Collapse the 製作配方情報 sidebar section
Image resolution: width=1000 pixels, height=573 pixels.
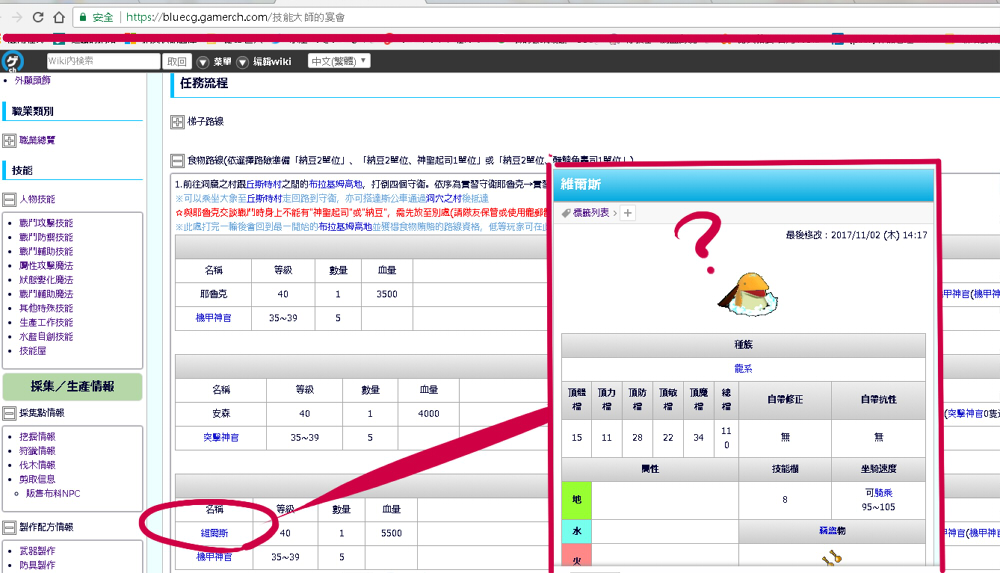9,528
